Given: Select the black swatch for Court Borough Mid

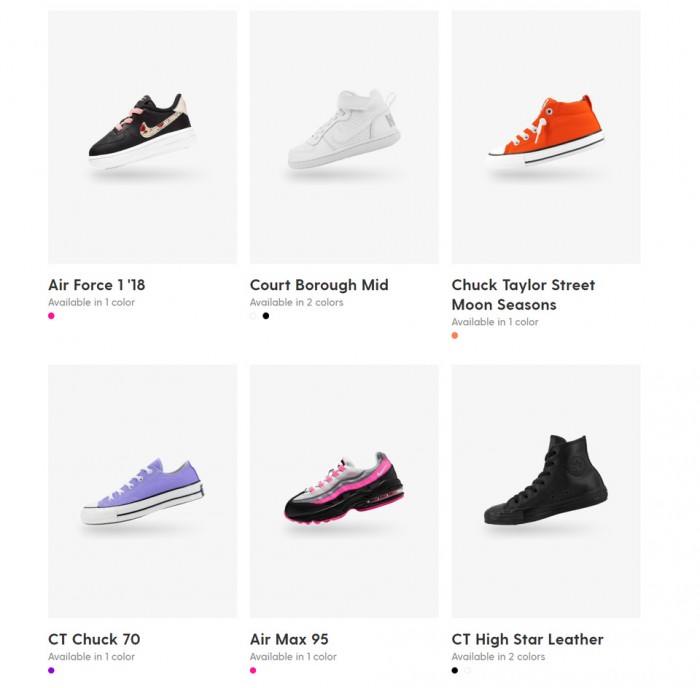Looking at the screenshot, I should [266, 316].
